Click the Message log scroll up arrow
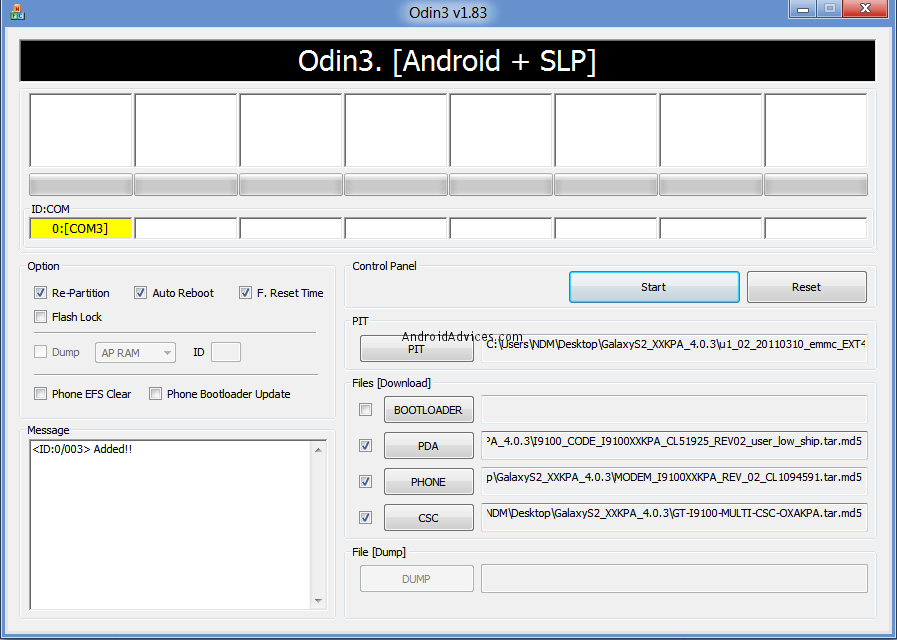Screen dimensions: 897x640 [x=319, y=450]
